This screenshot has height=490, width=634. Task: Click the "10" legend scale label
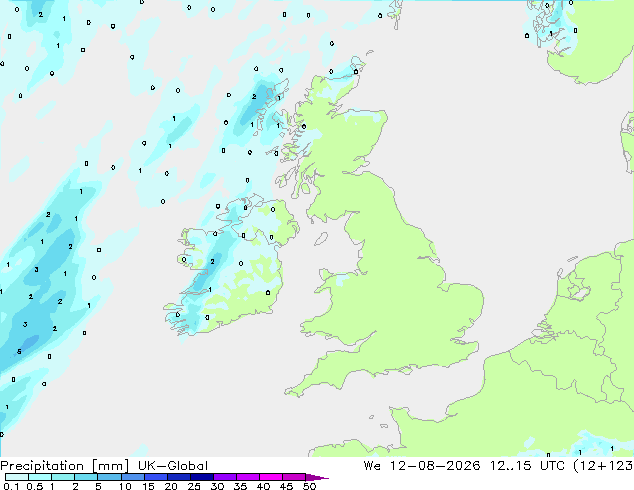click(x=125, y=486)
